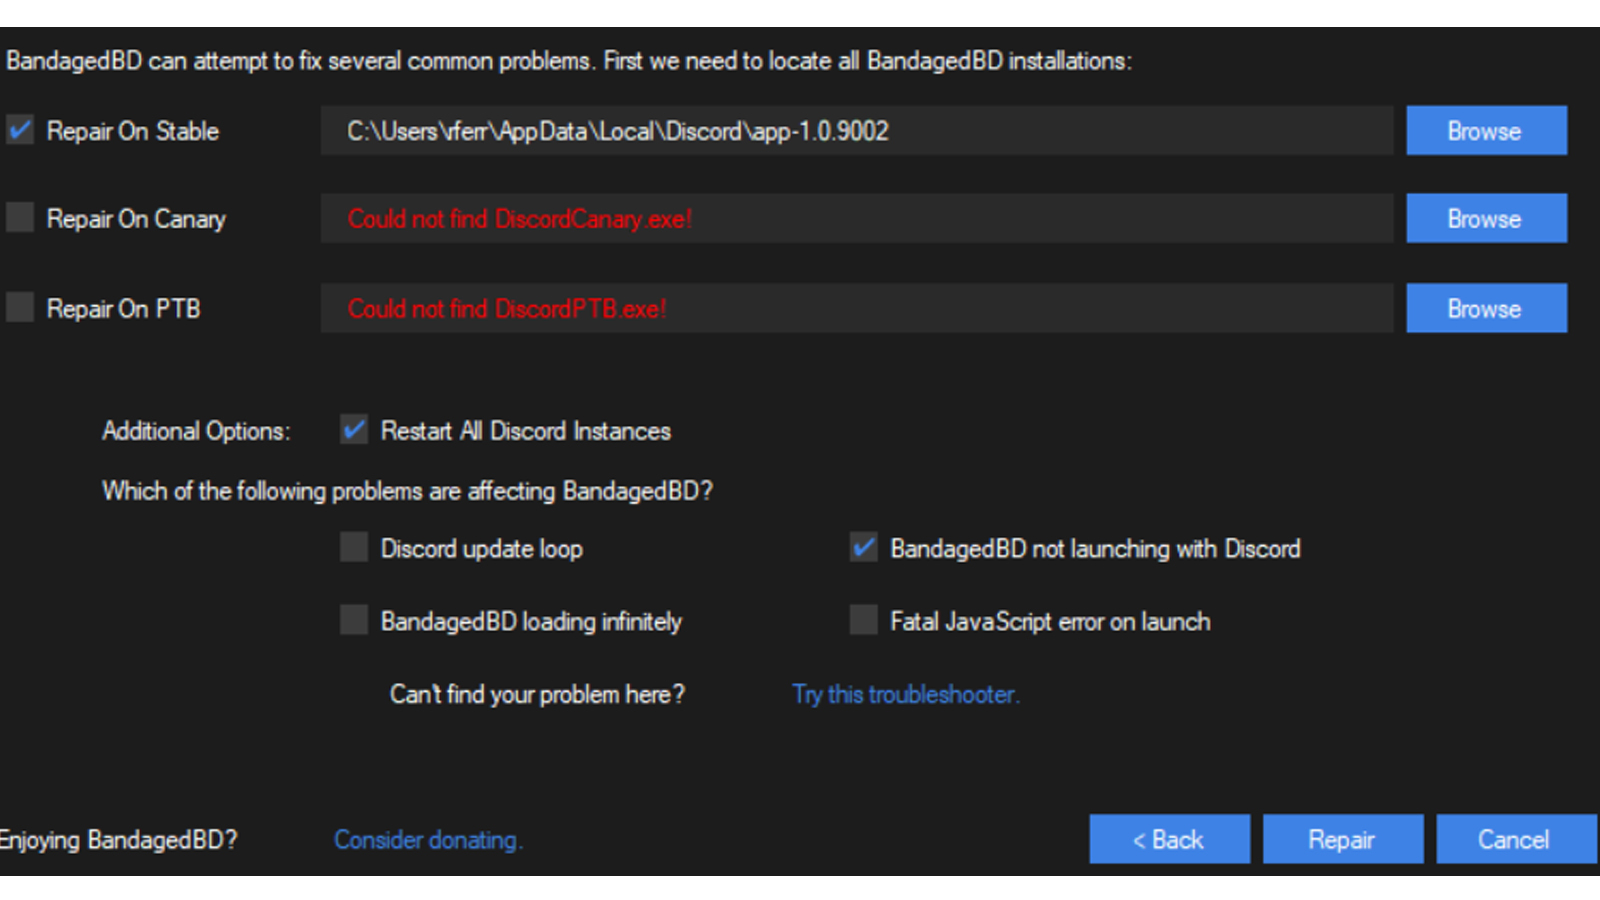
Task: Cancel the BandagedBD installer
Action: click(x=1516, y=839)
